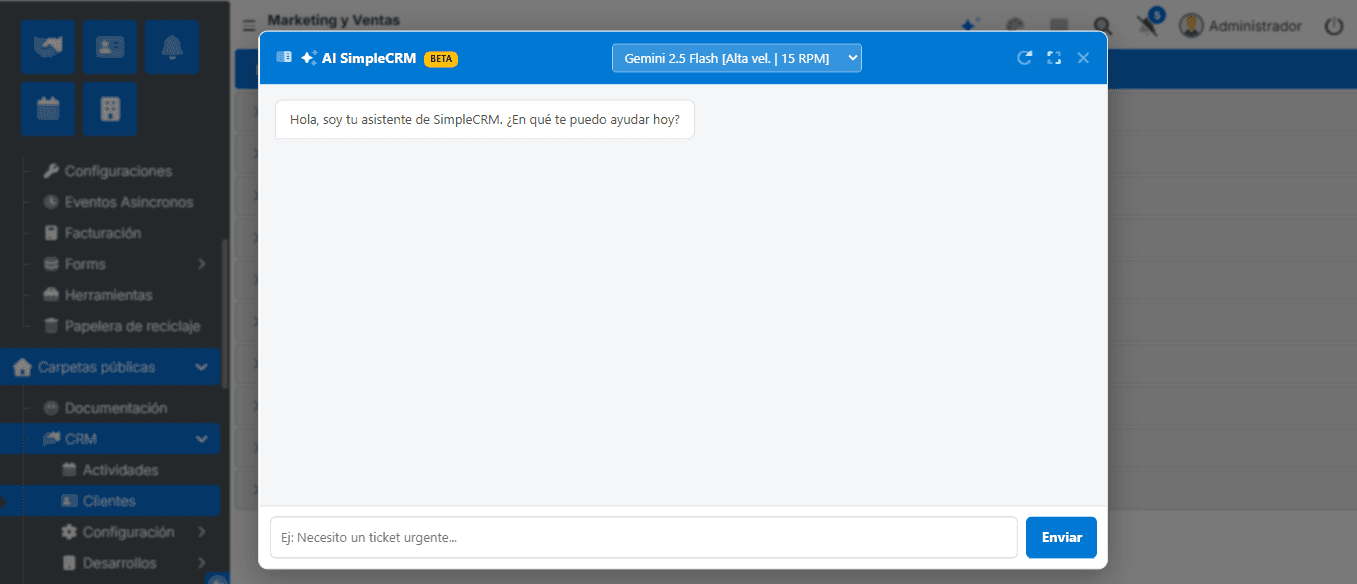Open the calendar shortcut tile
The image size is (1357, 584).
(48, 109)
